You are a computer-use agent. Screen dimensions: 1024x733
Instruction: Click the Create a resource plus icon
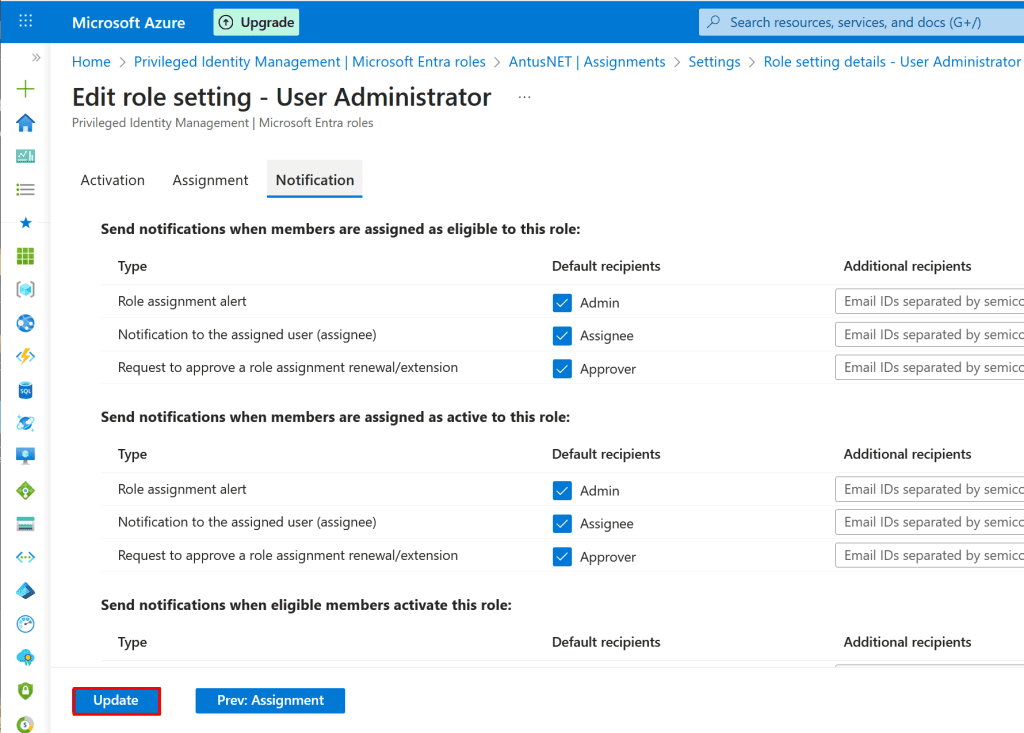[x=26, y=89]
